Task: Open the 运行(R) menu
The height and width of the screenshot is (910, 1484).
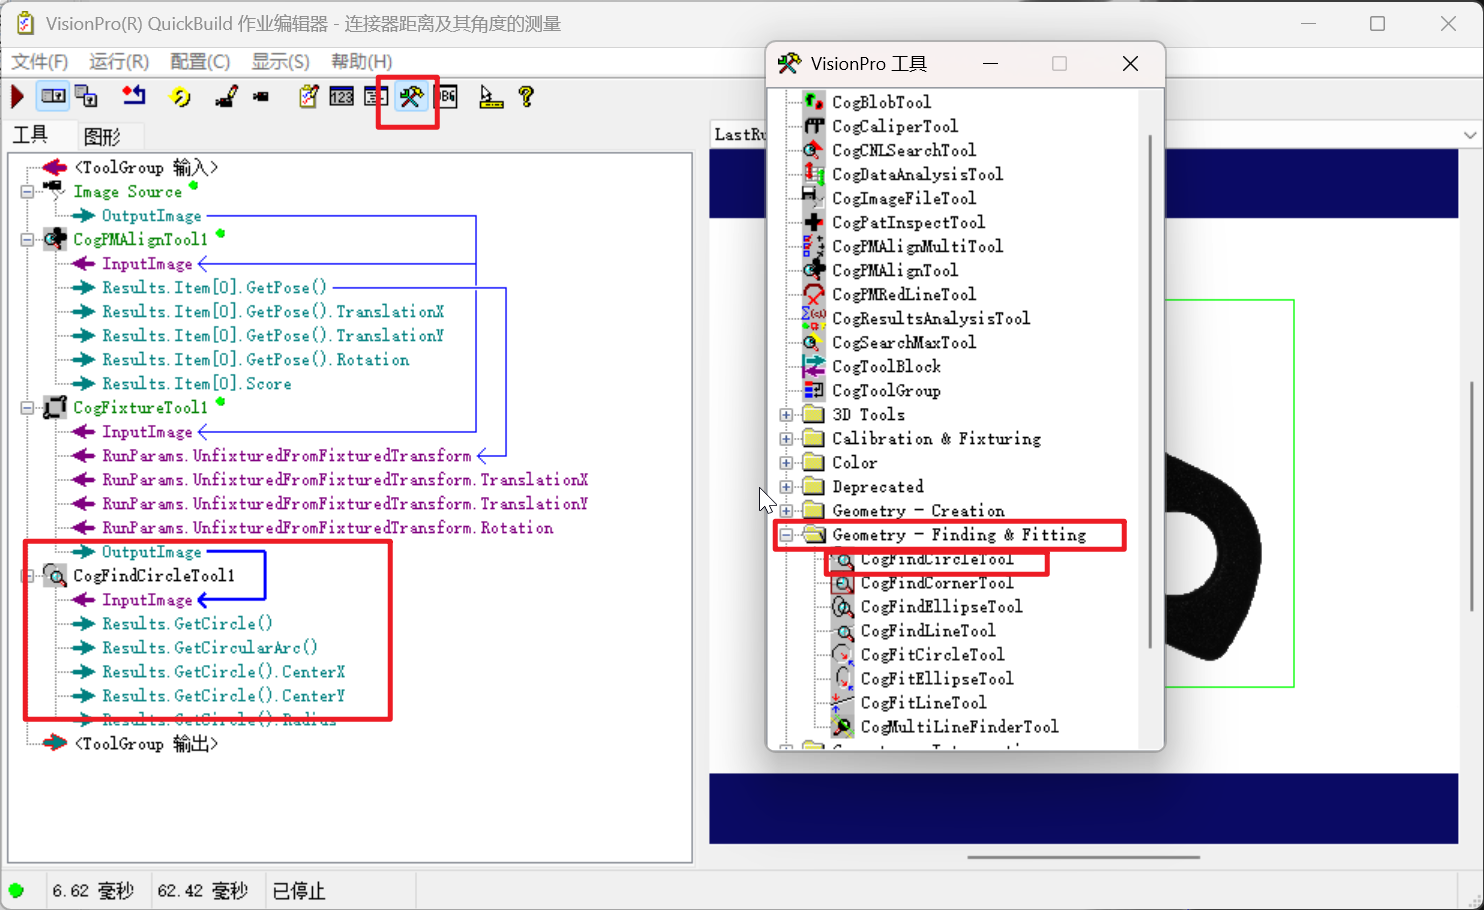Action: [x=119, y=62]
